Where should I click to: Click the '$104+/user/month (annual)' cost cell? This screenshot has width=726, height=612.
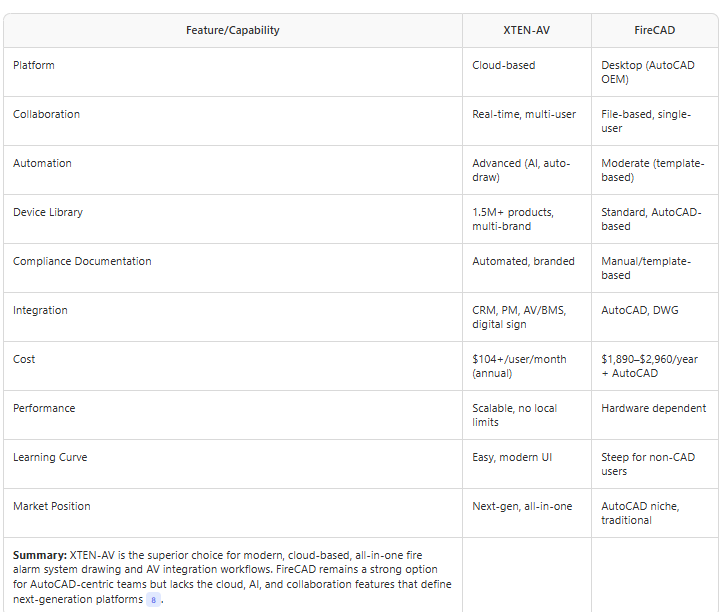coord(519,366)
